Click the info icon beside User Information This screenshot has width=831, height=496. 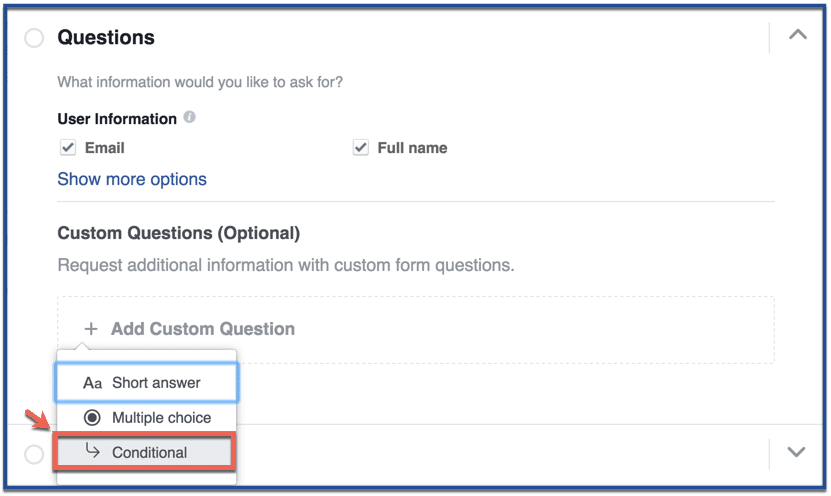click(190, 118)
